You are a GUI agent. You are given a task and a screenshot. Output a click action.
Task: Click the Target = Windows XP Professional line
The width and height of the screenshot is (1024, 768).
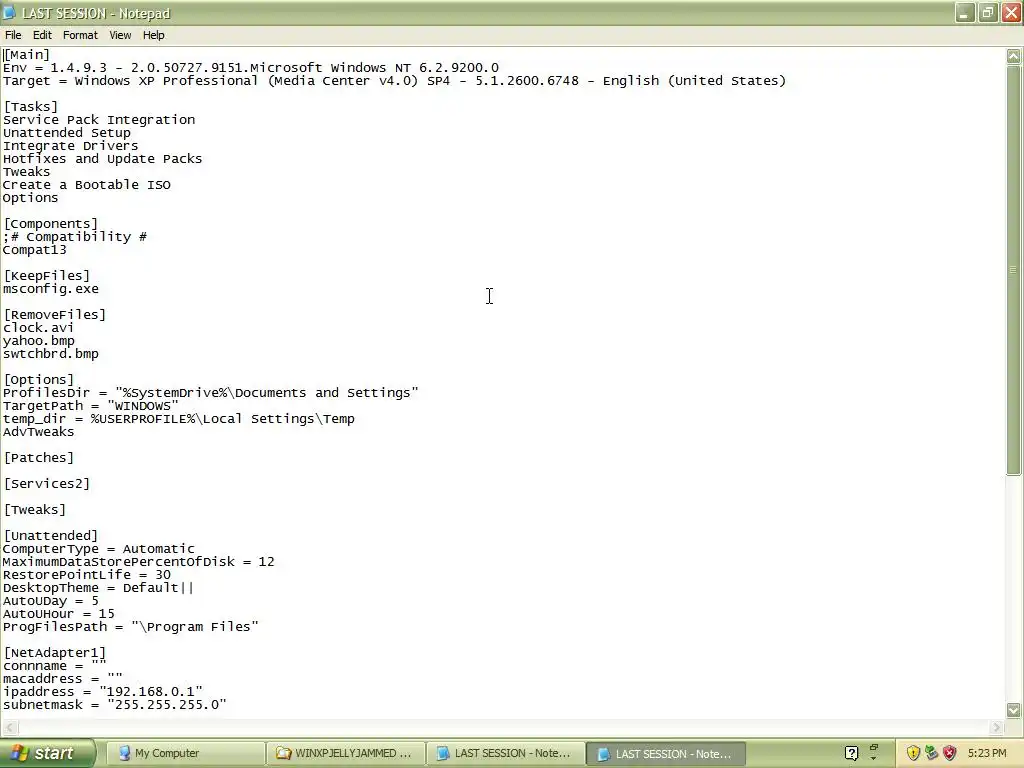pyautogui.click(x=394, y=81)
